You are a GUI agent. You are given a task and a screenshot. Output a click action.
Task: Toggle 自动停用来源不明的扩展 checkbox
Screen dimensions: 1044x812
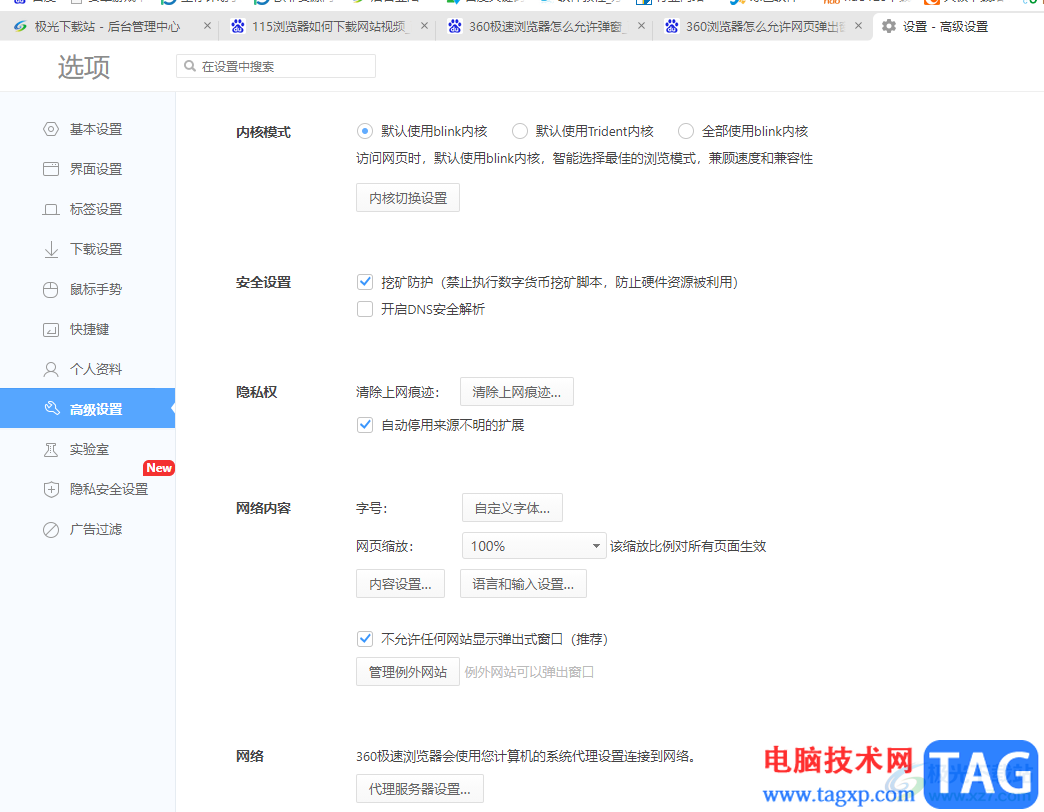point(365,425)
